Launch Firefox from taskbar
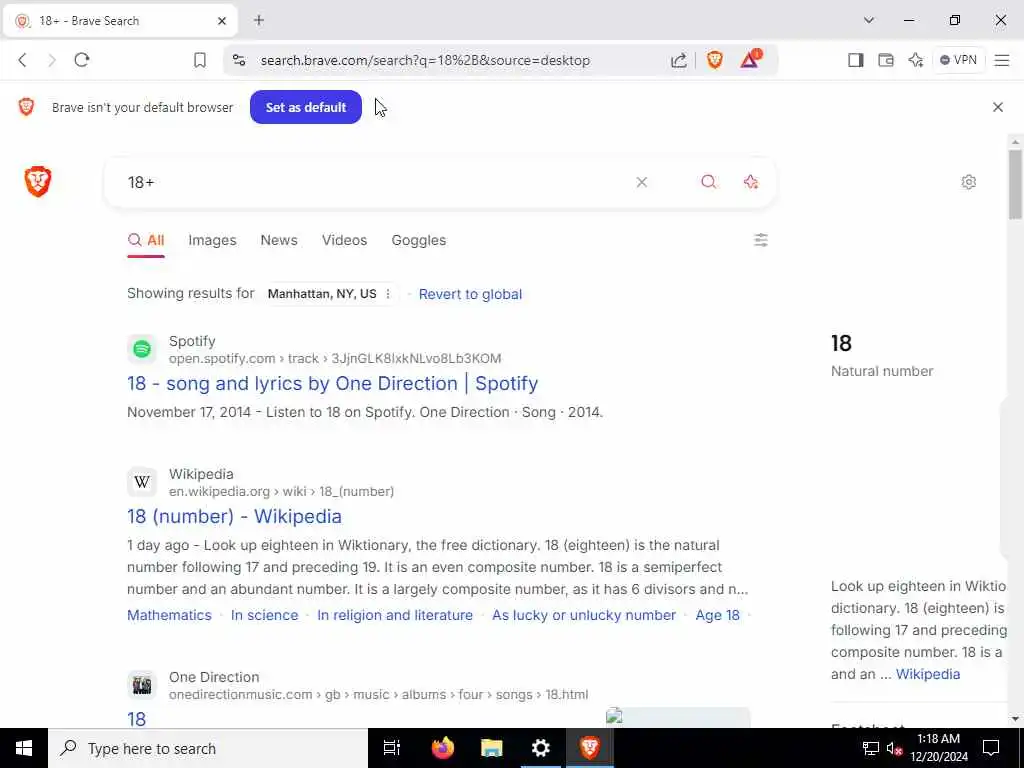This screenshot has width=1024, height=768. point(443,748)
